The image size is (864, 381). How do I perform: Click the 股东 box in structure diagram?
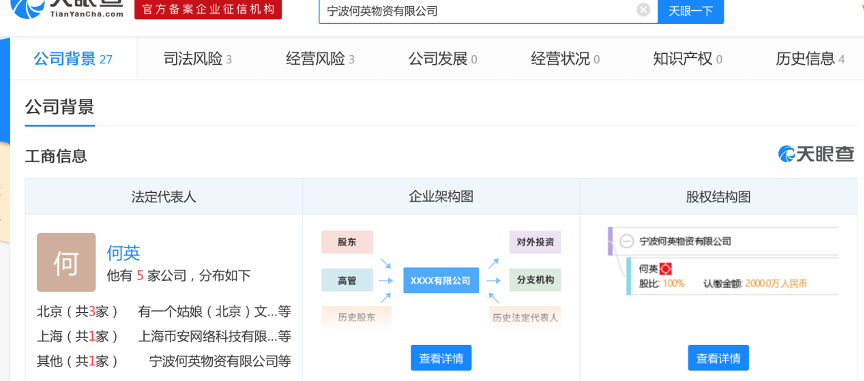point(347,242)
